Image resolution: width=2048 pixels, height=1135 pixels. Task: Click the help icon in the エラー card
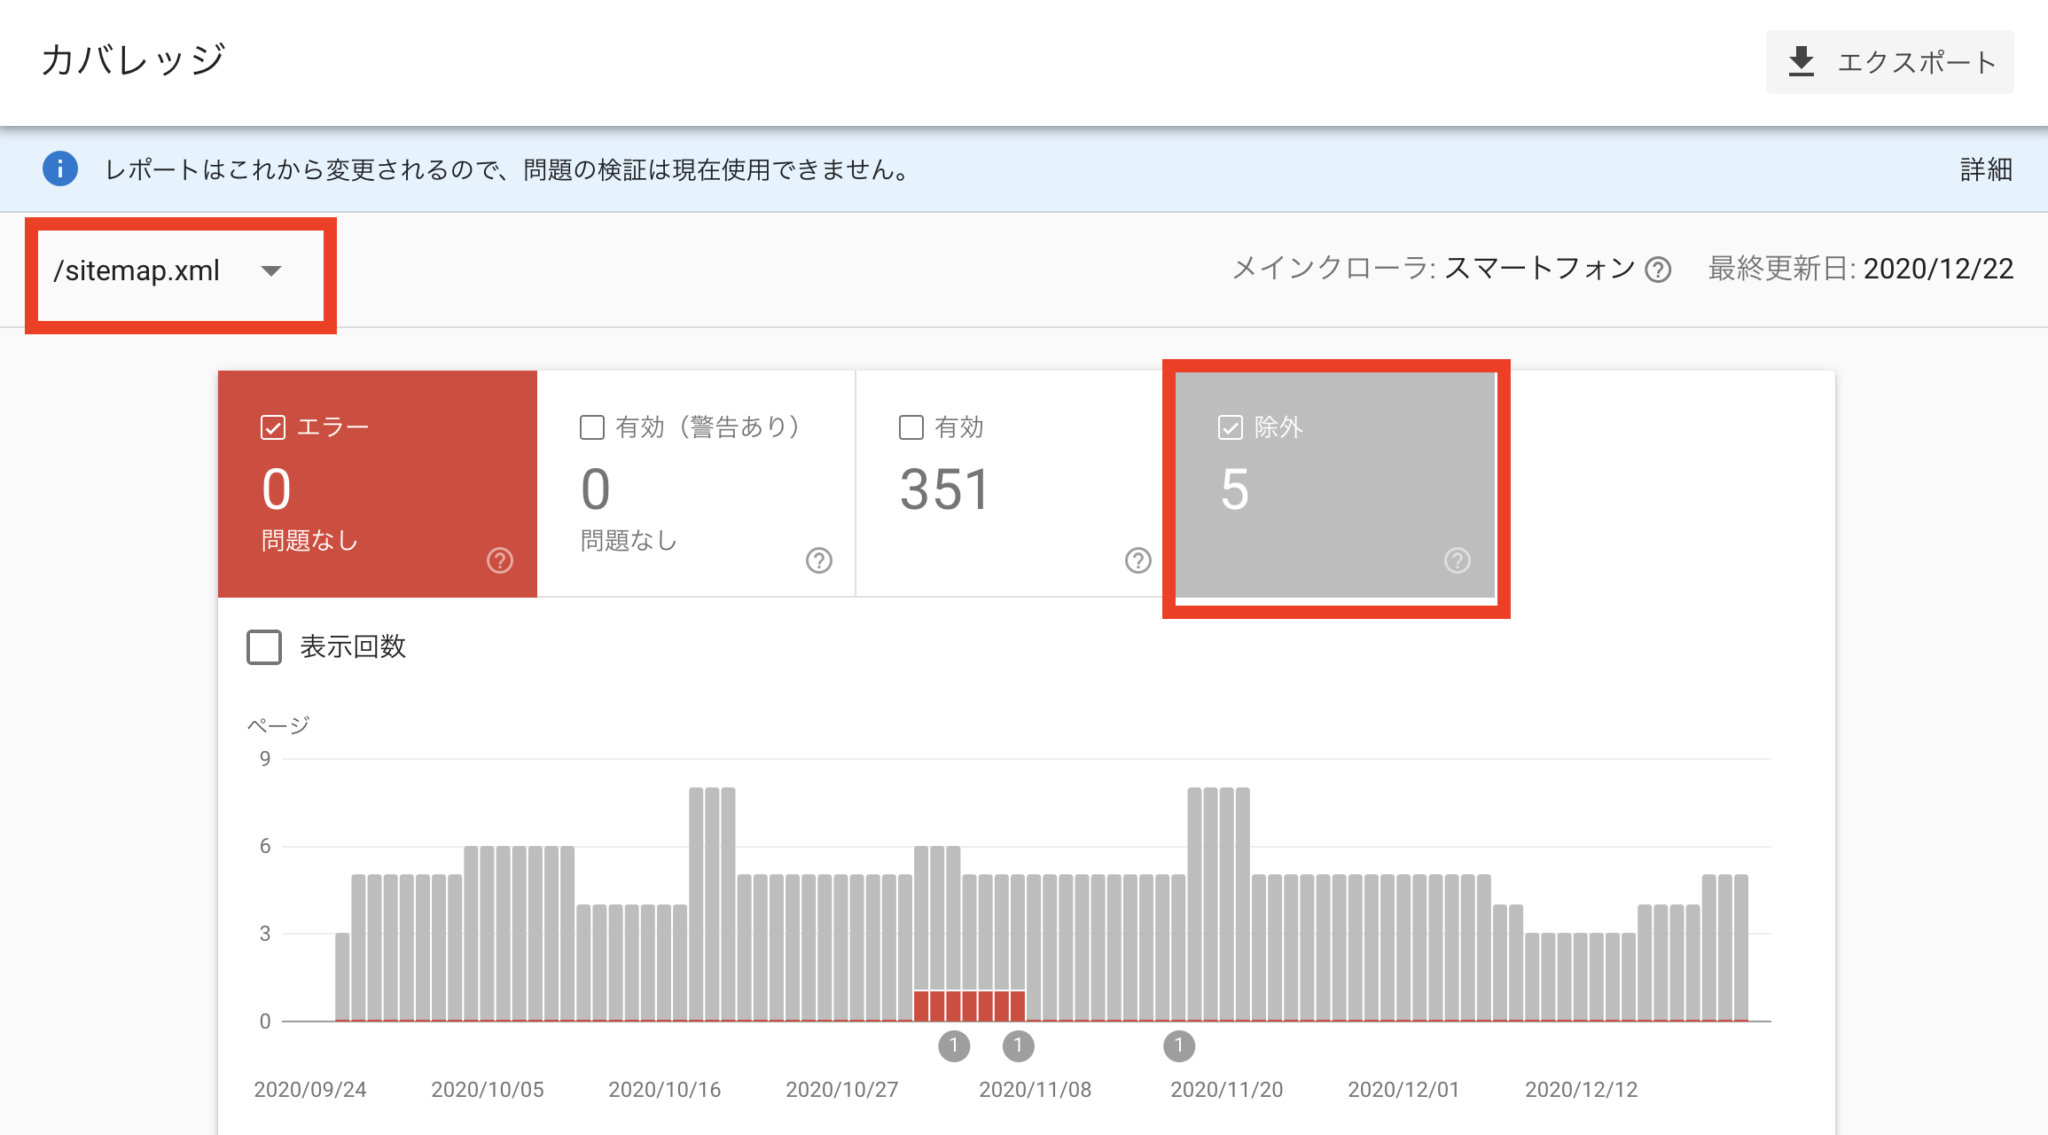coord(500,560)
